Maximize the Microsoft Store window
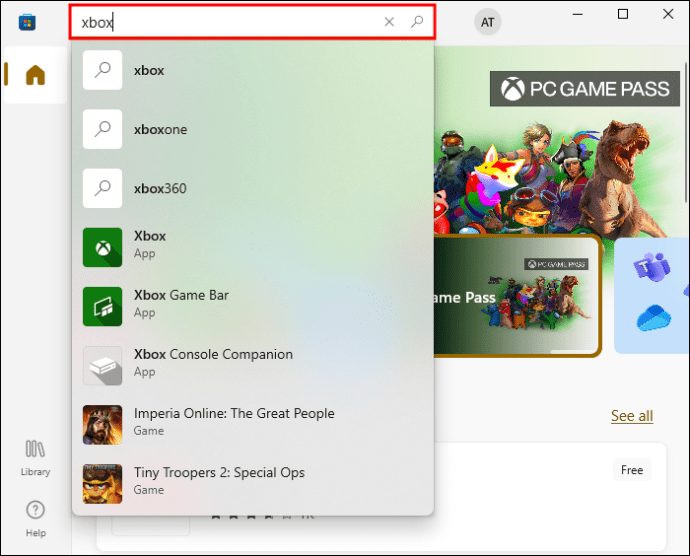The image size is (690, 556). coord(623,14)
